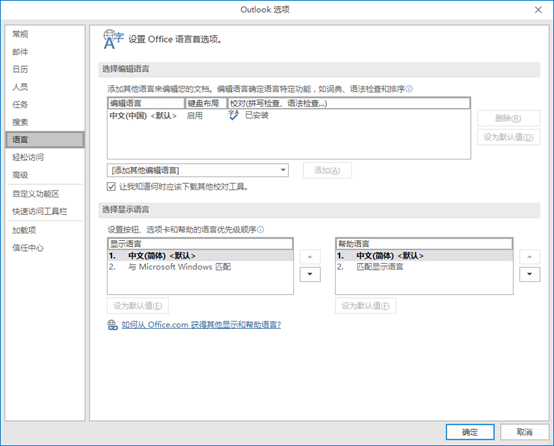The width and height of the screenshot is (554, 446).
Task: Click info icon beside display language description
Action: (x=260, y=230)
